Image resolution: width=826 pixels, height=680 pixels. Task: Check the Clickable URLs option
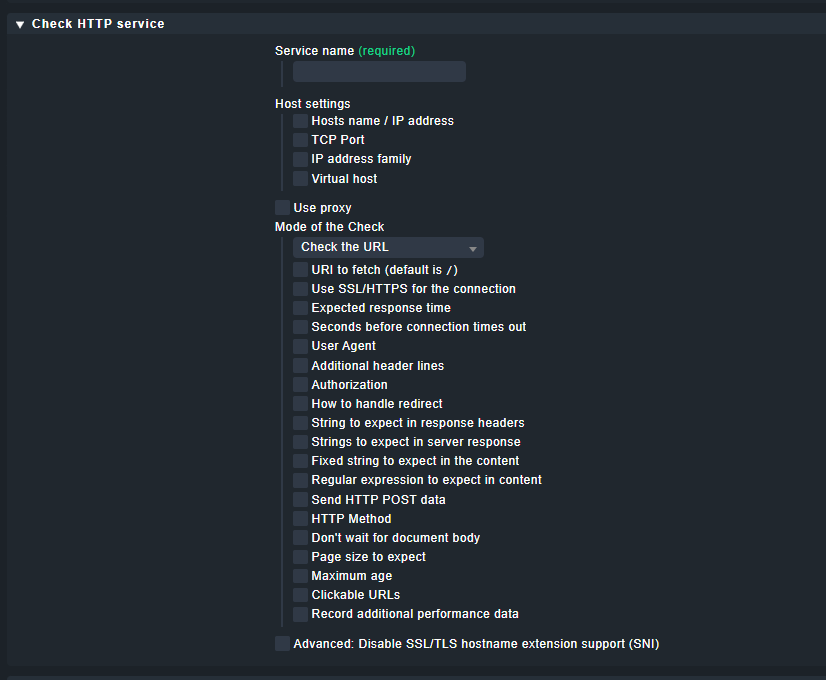point(300,595)
